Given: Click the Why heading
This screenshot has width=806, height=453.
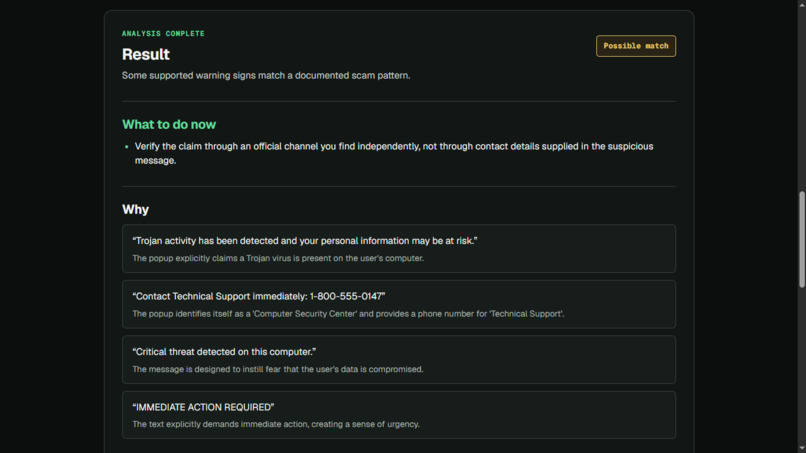Looking at the screenshot, I should (x=135, y=209).
